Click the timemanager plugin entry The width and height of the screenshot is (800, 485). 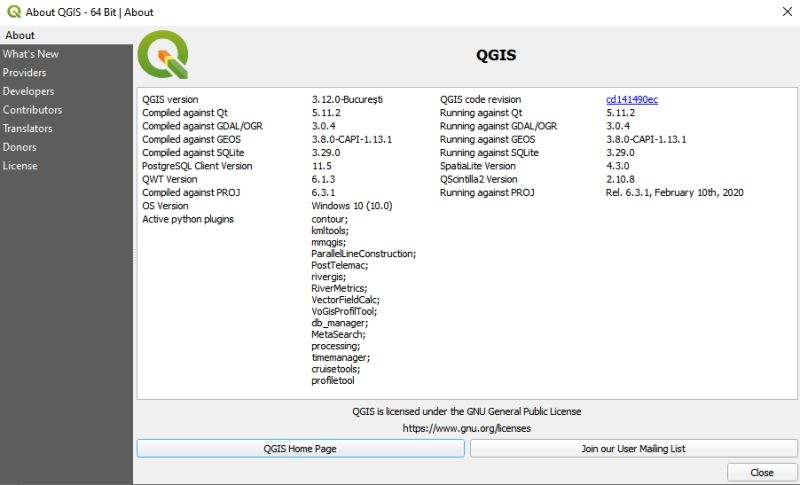pos(341,358)
